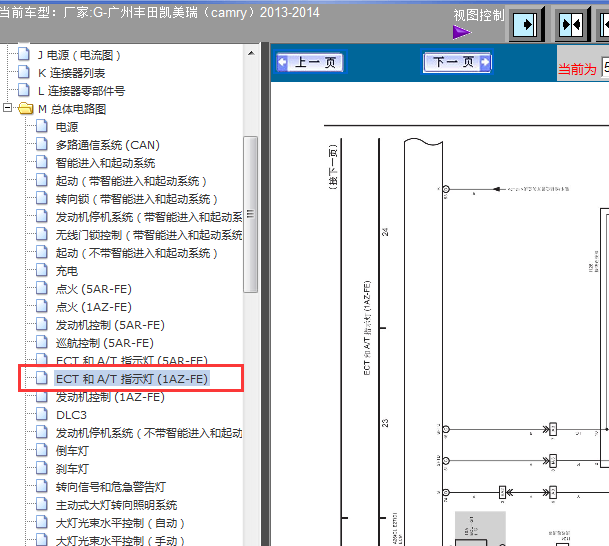
Task: Select the 电源 circuit diagram
Action: click(67, 127)
